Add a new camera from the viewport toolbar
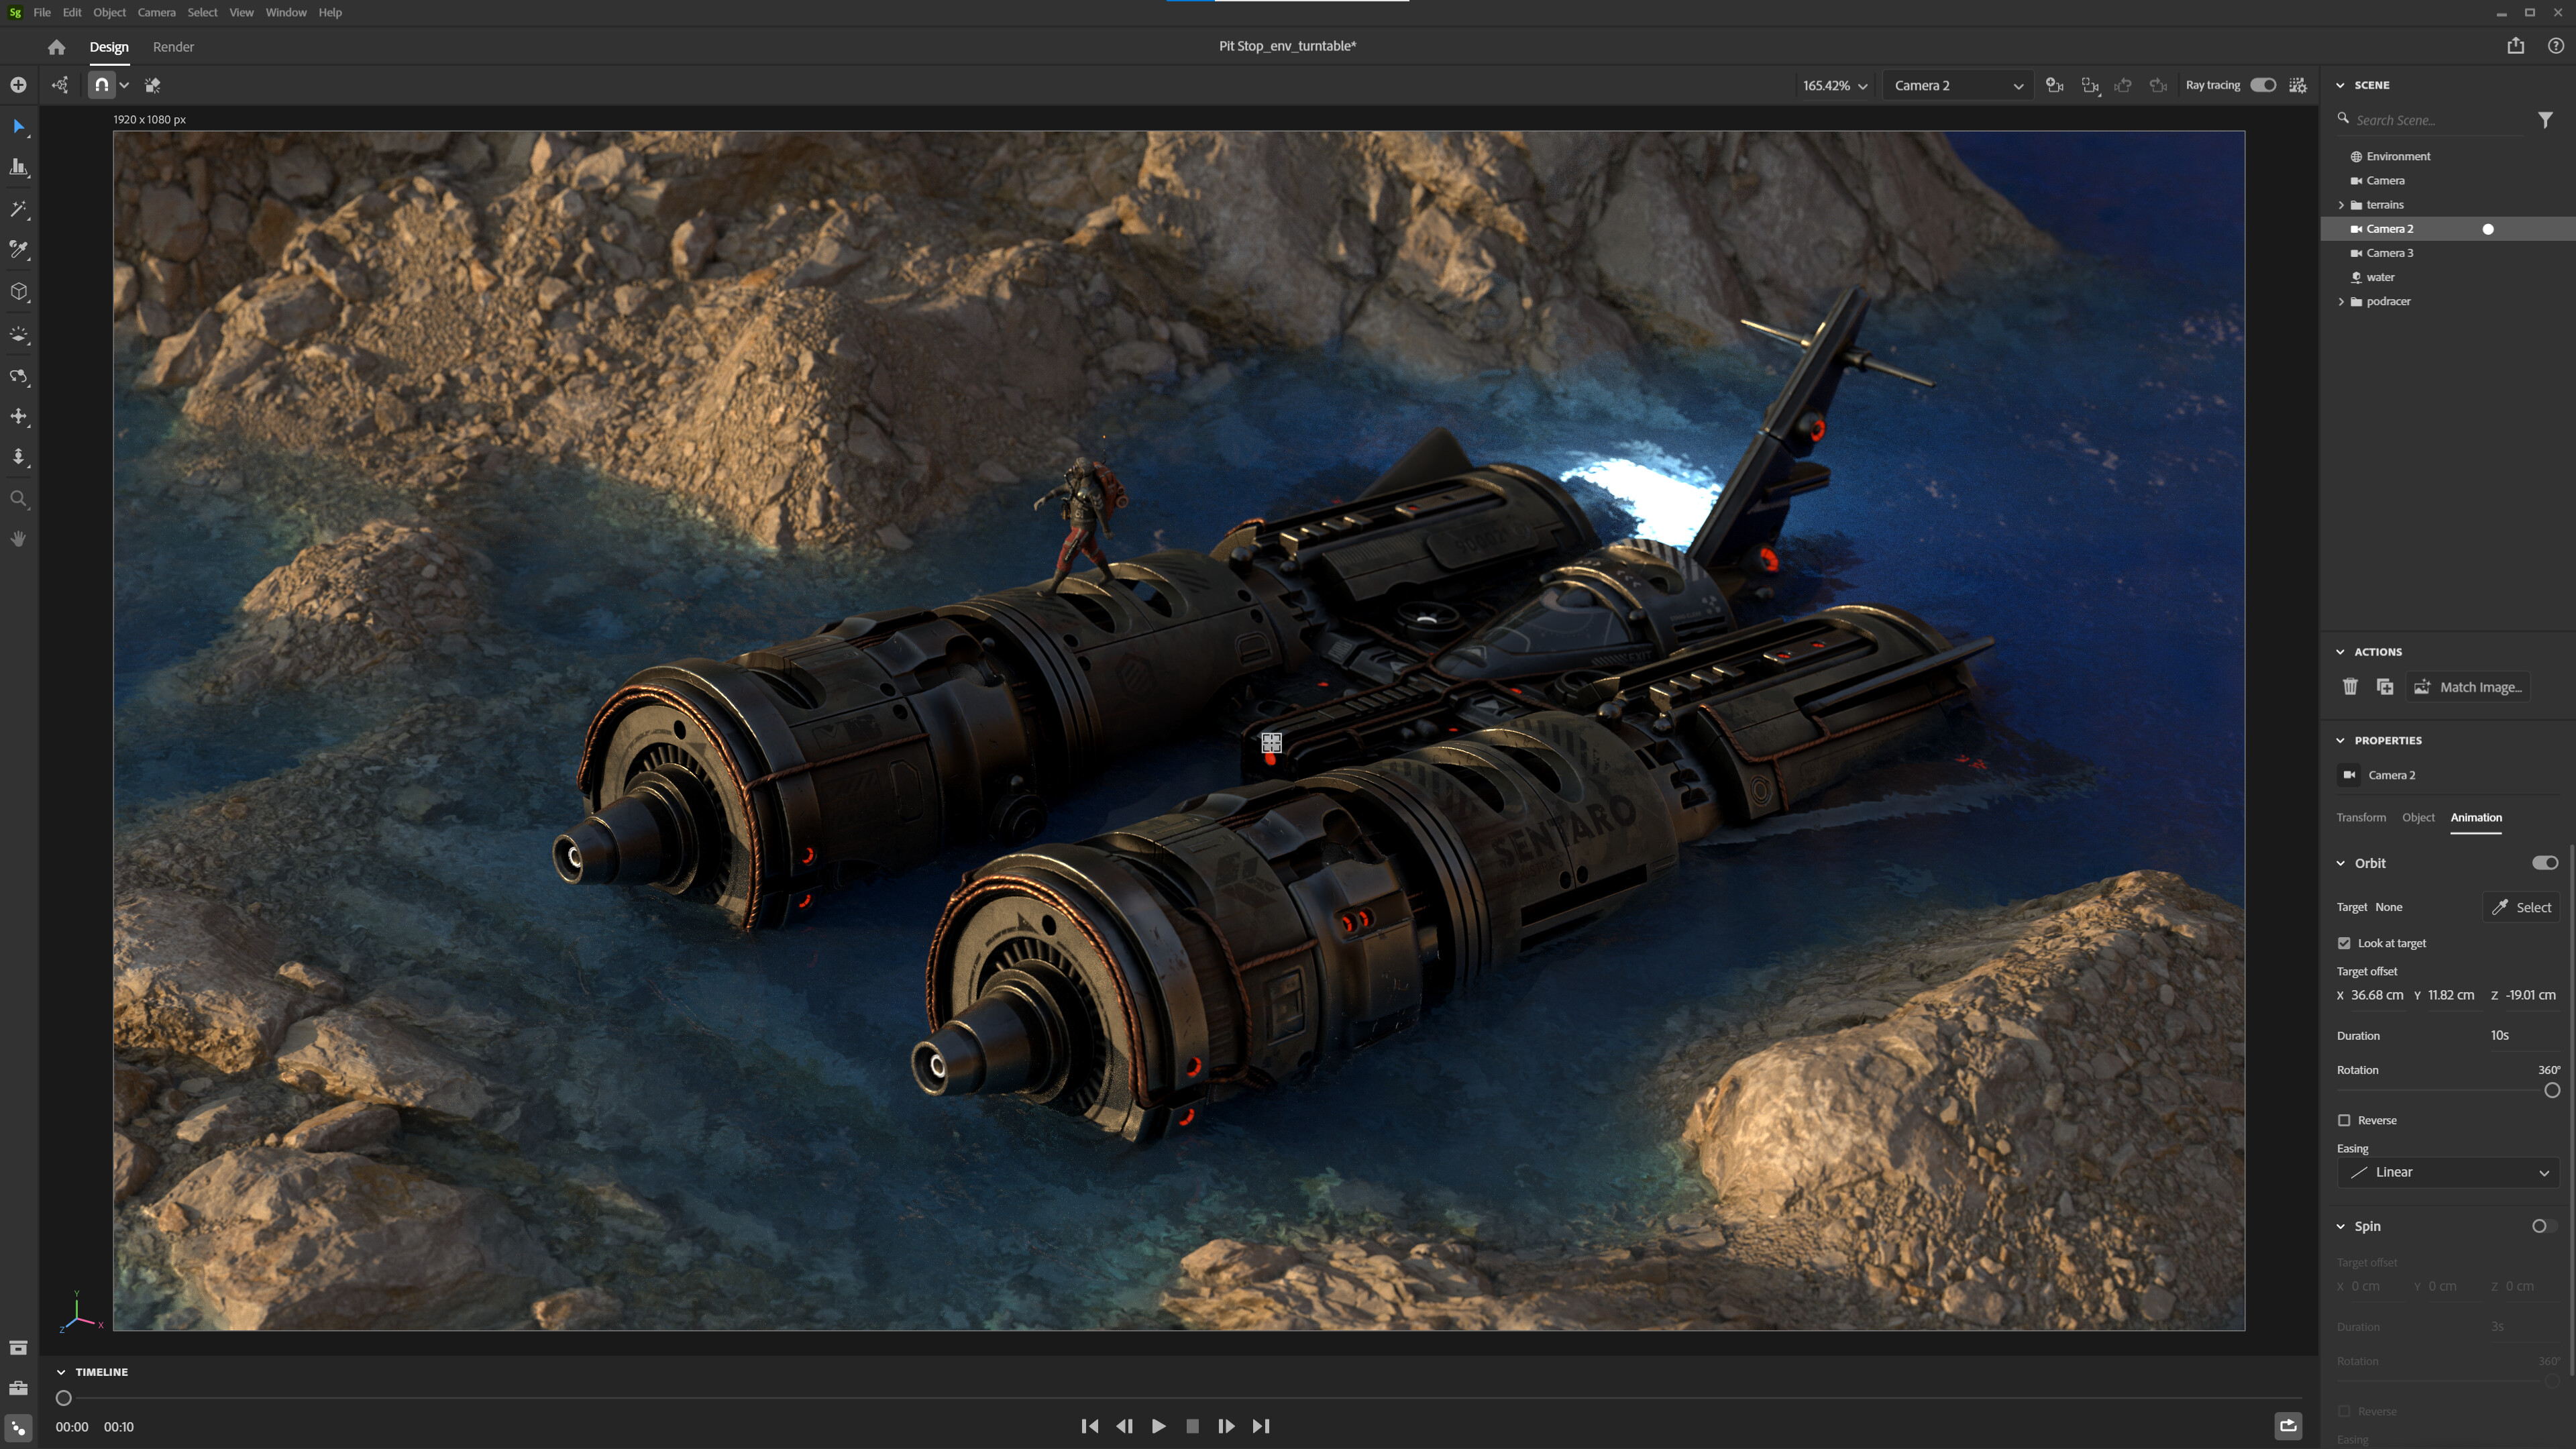 pos(2054,85)
